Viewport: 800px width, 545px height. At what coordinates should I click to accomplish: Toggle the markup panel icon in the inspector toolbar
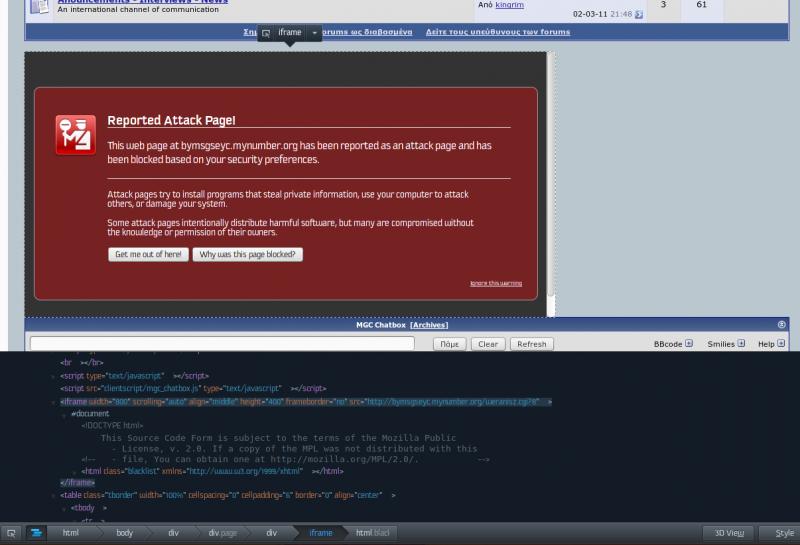pos(35,533)
